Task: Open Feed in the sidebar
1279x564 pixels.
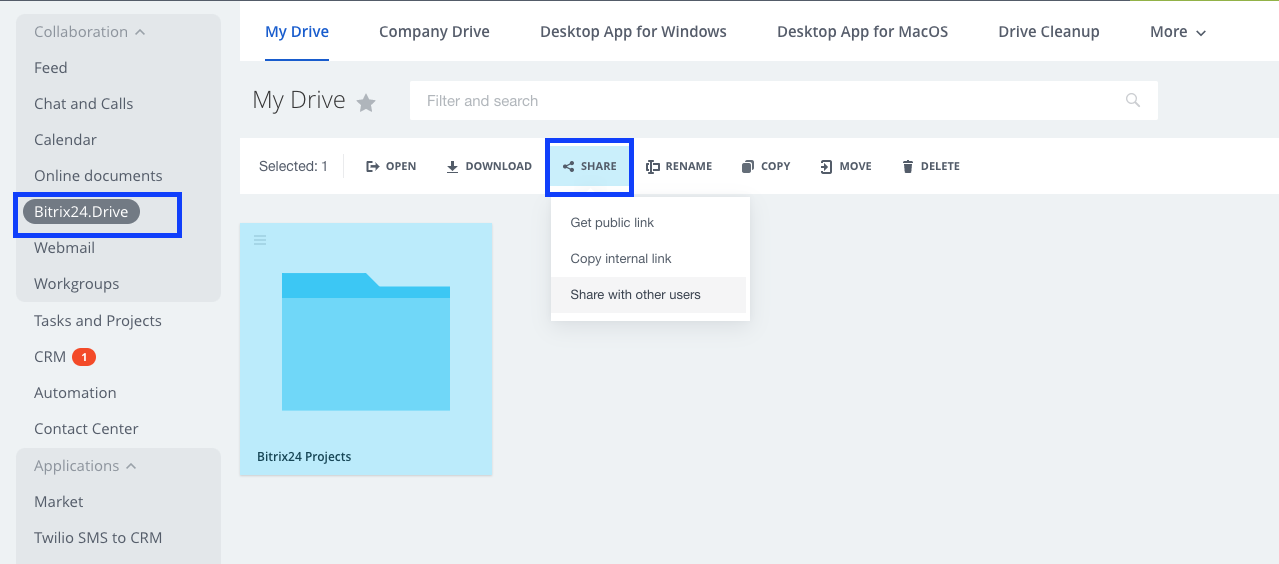Action: pos(51,68)
